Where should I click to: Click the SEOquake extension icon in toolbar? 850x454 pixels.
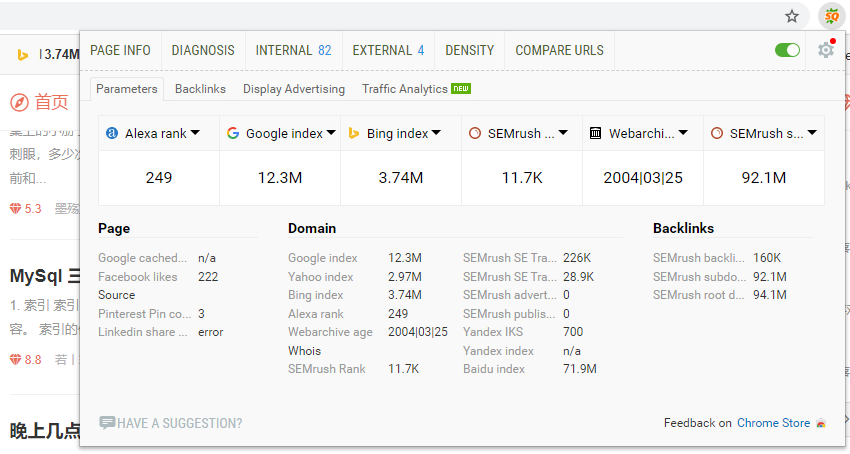coord(831,16)
